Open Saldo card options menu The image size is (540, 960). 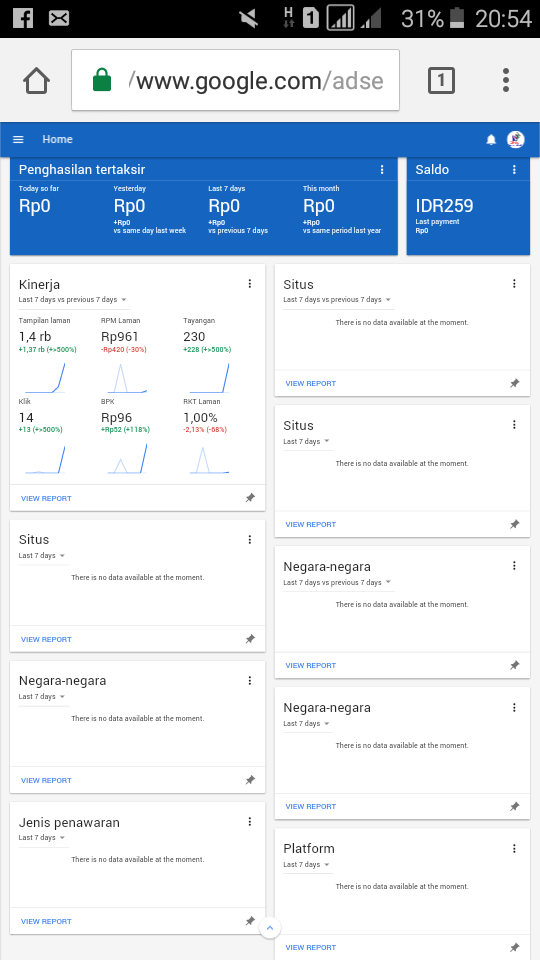point(514,170)
